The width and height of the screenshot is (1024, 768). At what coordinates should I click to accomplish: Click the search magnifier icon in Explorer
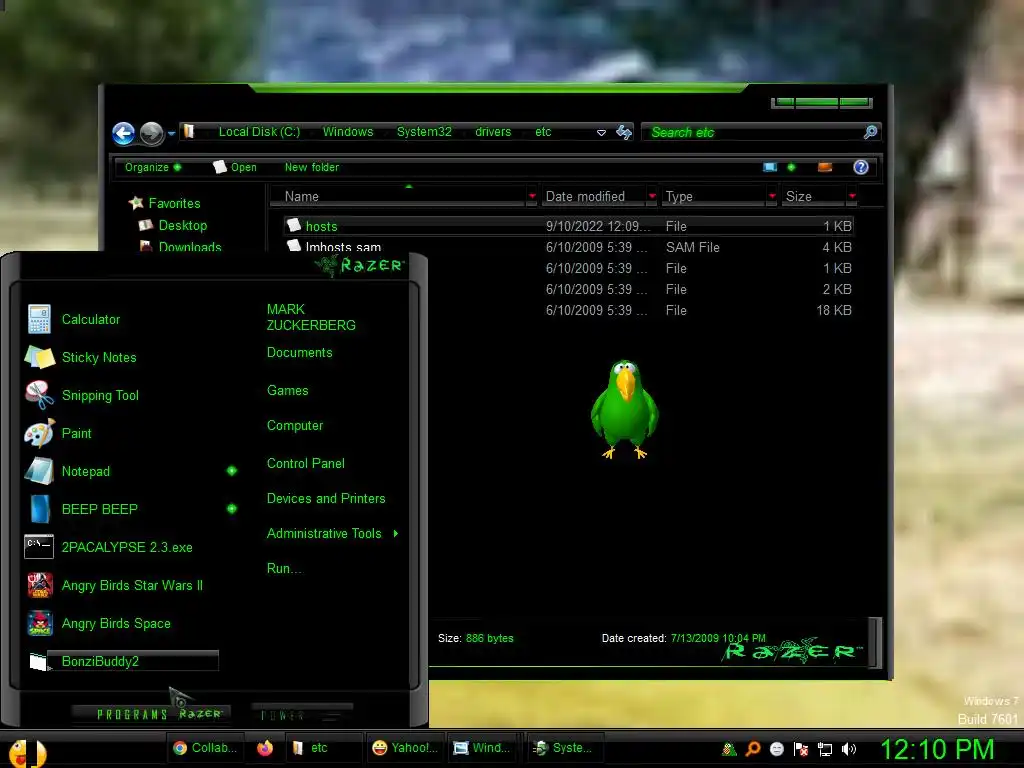pos(871,133)
